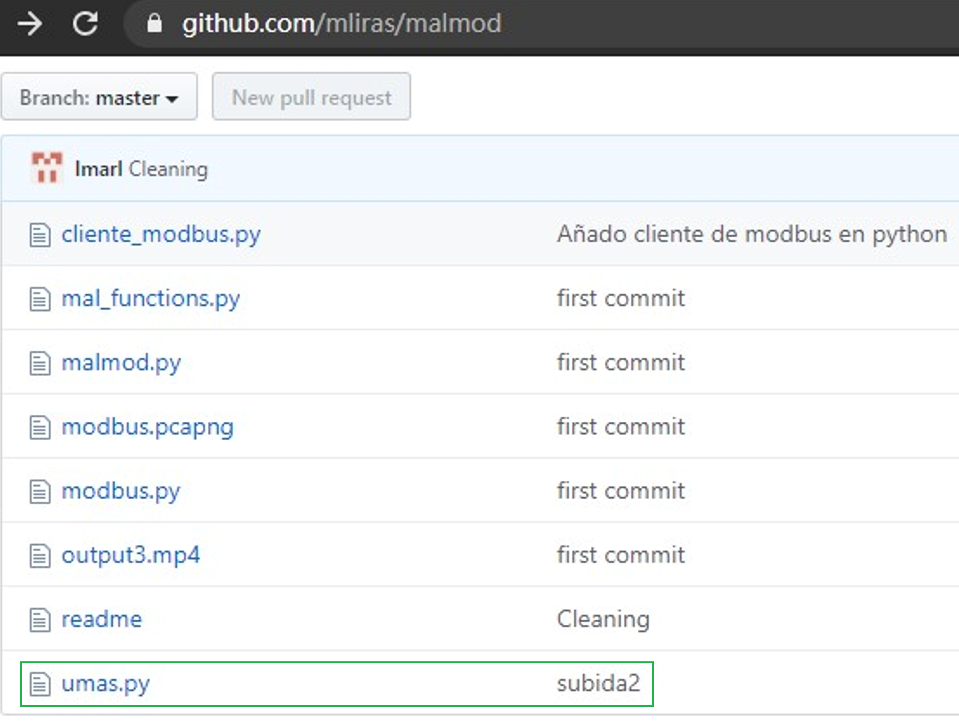Click the padlock site security icon
Image resolution: width=959 pixels, height=721 pixels.
coord(155,23)
